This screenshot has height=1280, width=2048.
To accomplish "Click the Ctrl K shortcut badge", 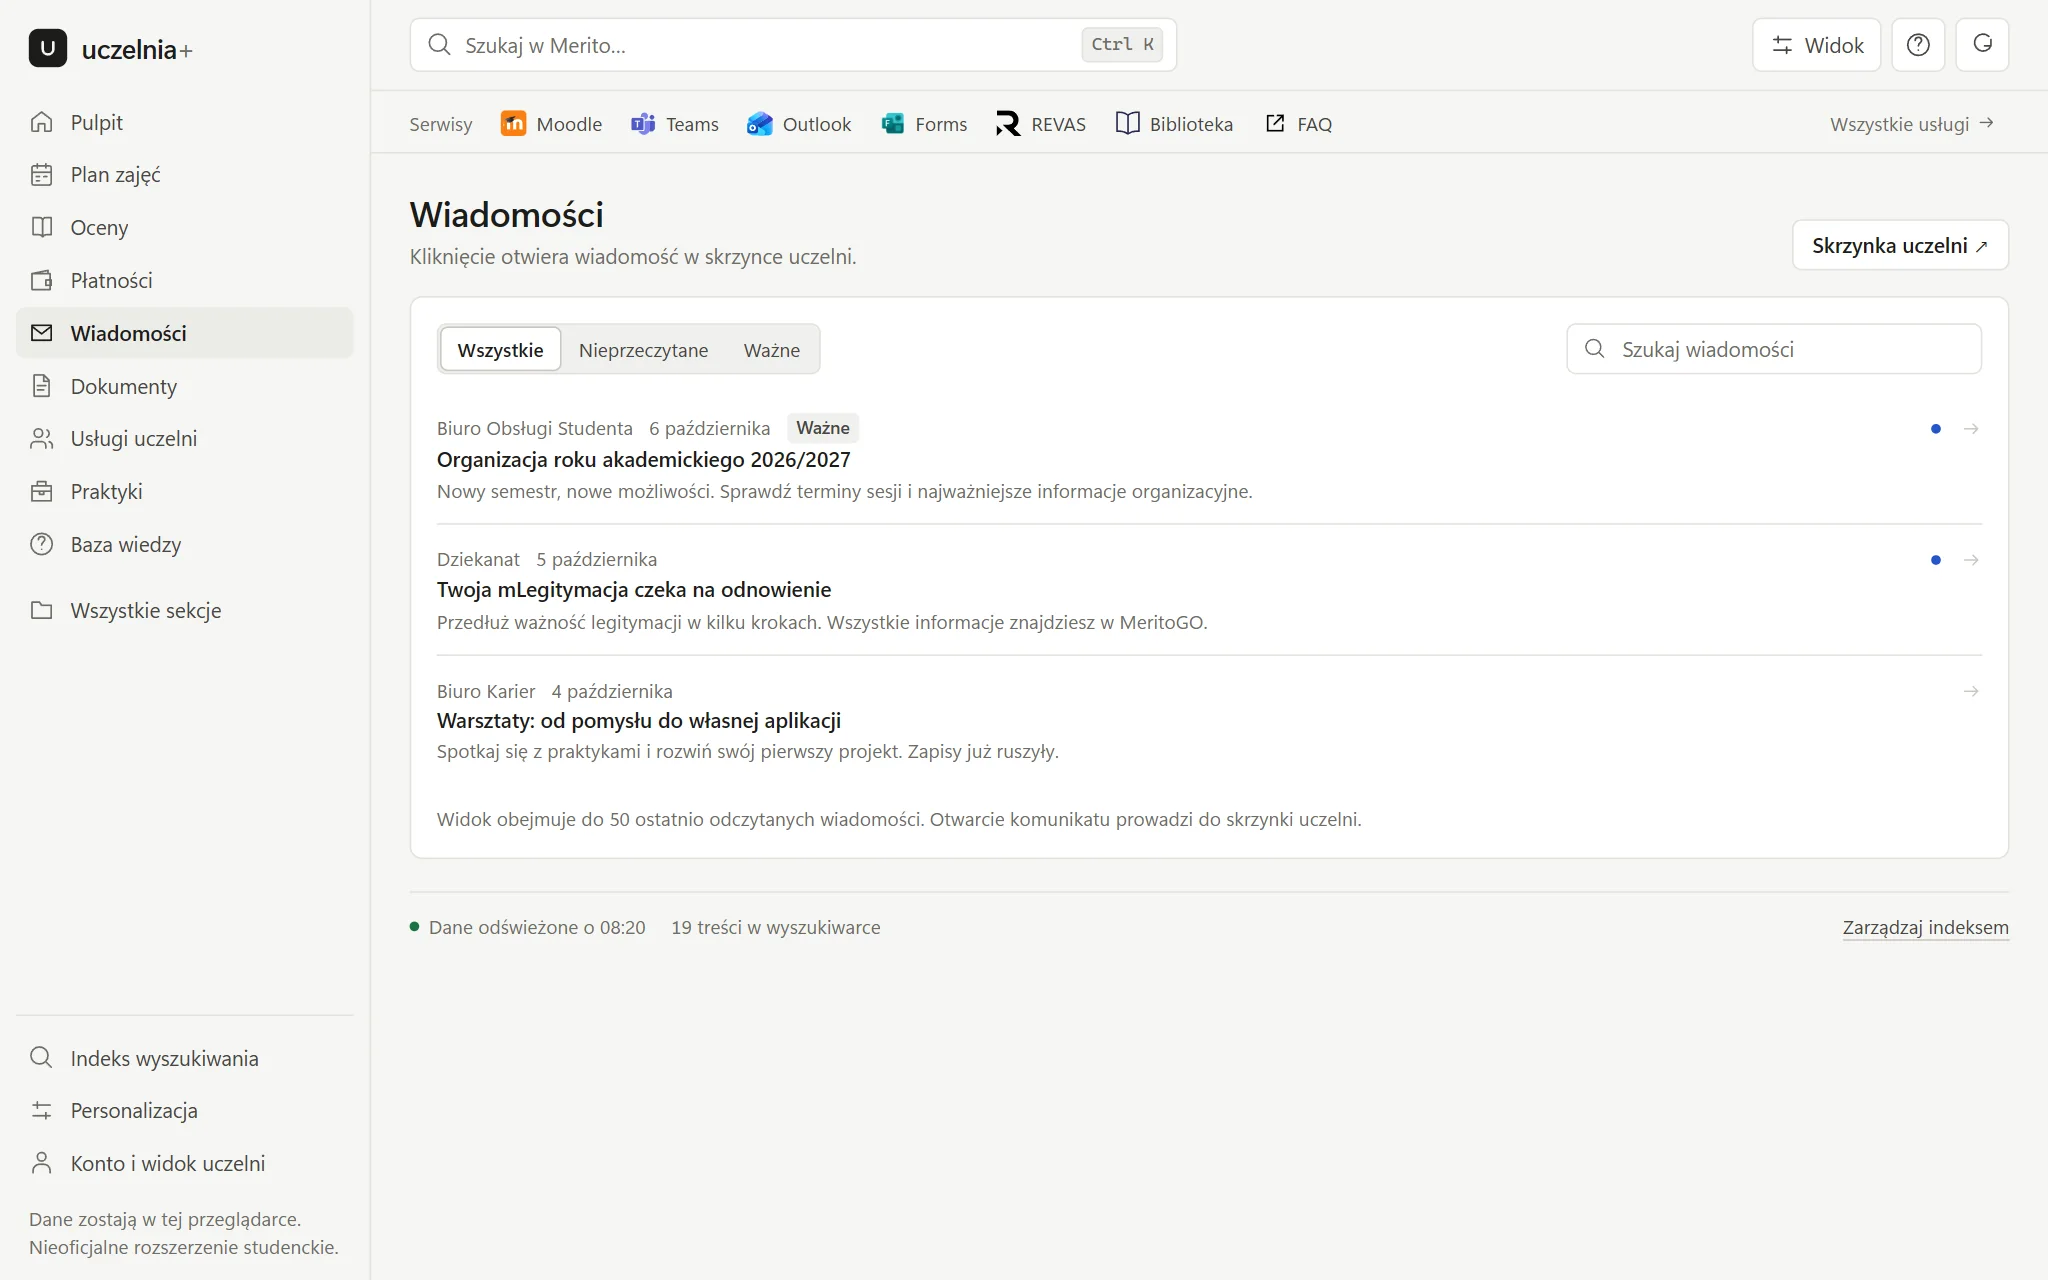I will 1122,45.
